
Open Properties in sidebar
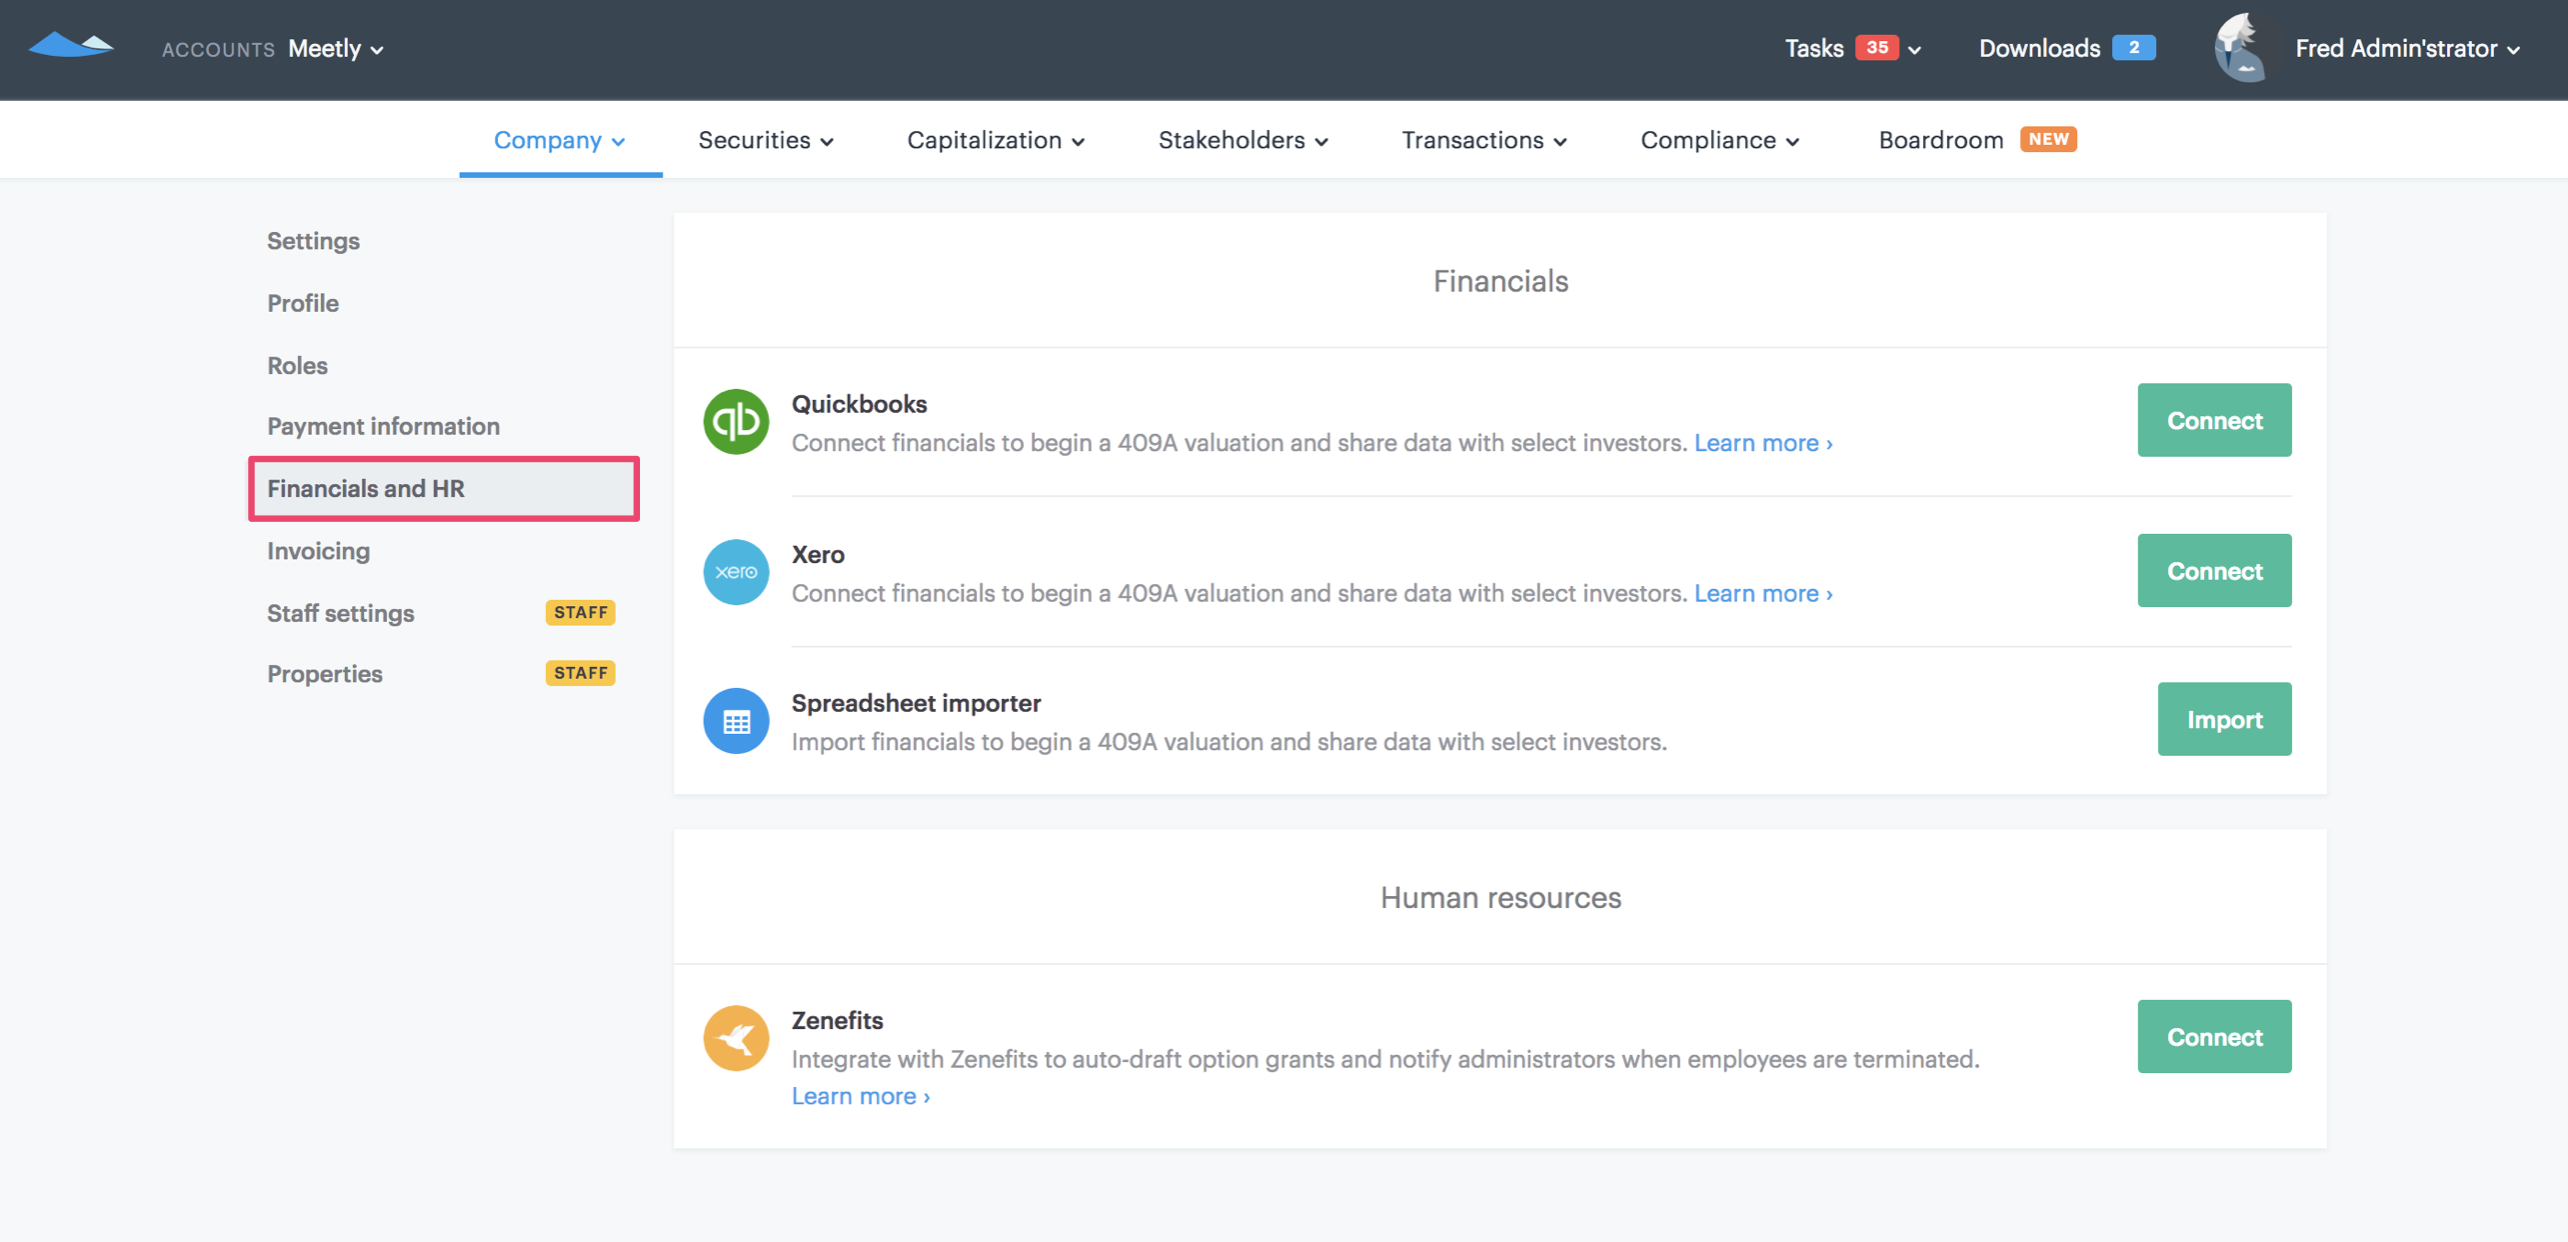pos(324,674)
